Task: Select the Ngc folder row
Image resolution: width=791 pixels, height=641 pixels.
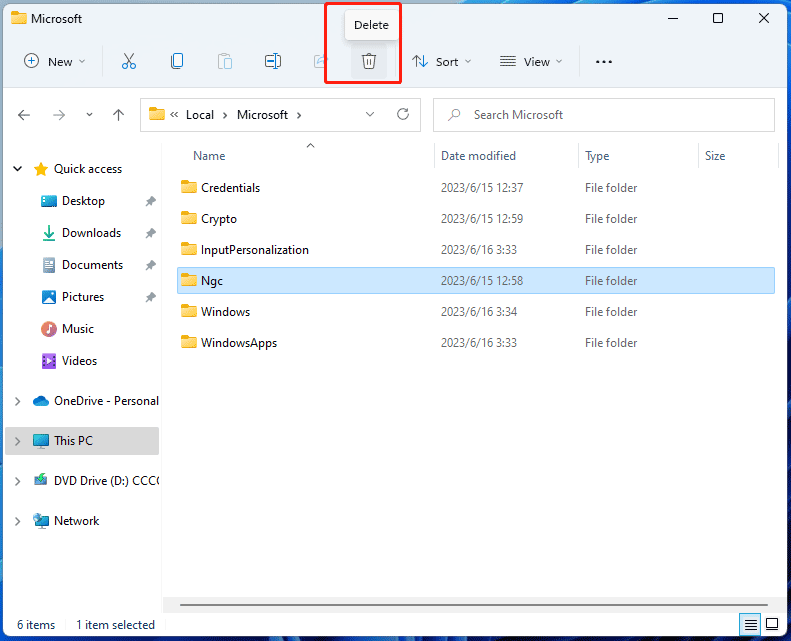Action: pyautogui.click(x=476, y=281)
